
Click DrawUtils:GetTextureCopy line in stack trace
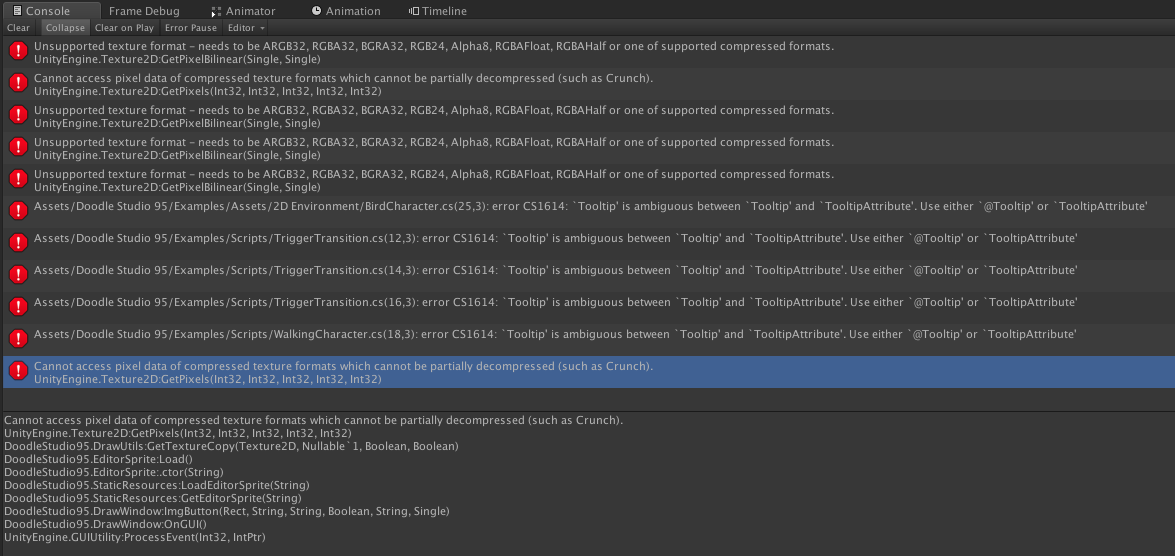[x=231, y=446]
